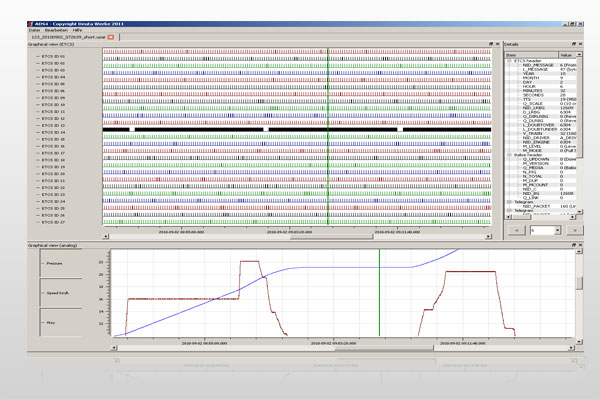Click the Item column header in Details
This screenshot has height=400, width=600.
pos(532,55)
